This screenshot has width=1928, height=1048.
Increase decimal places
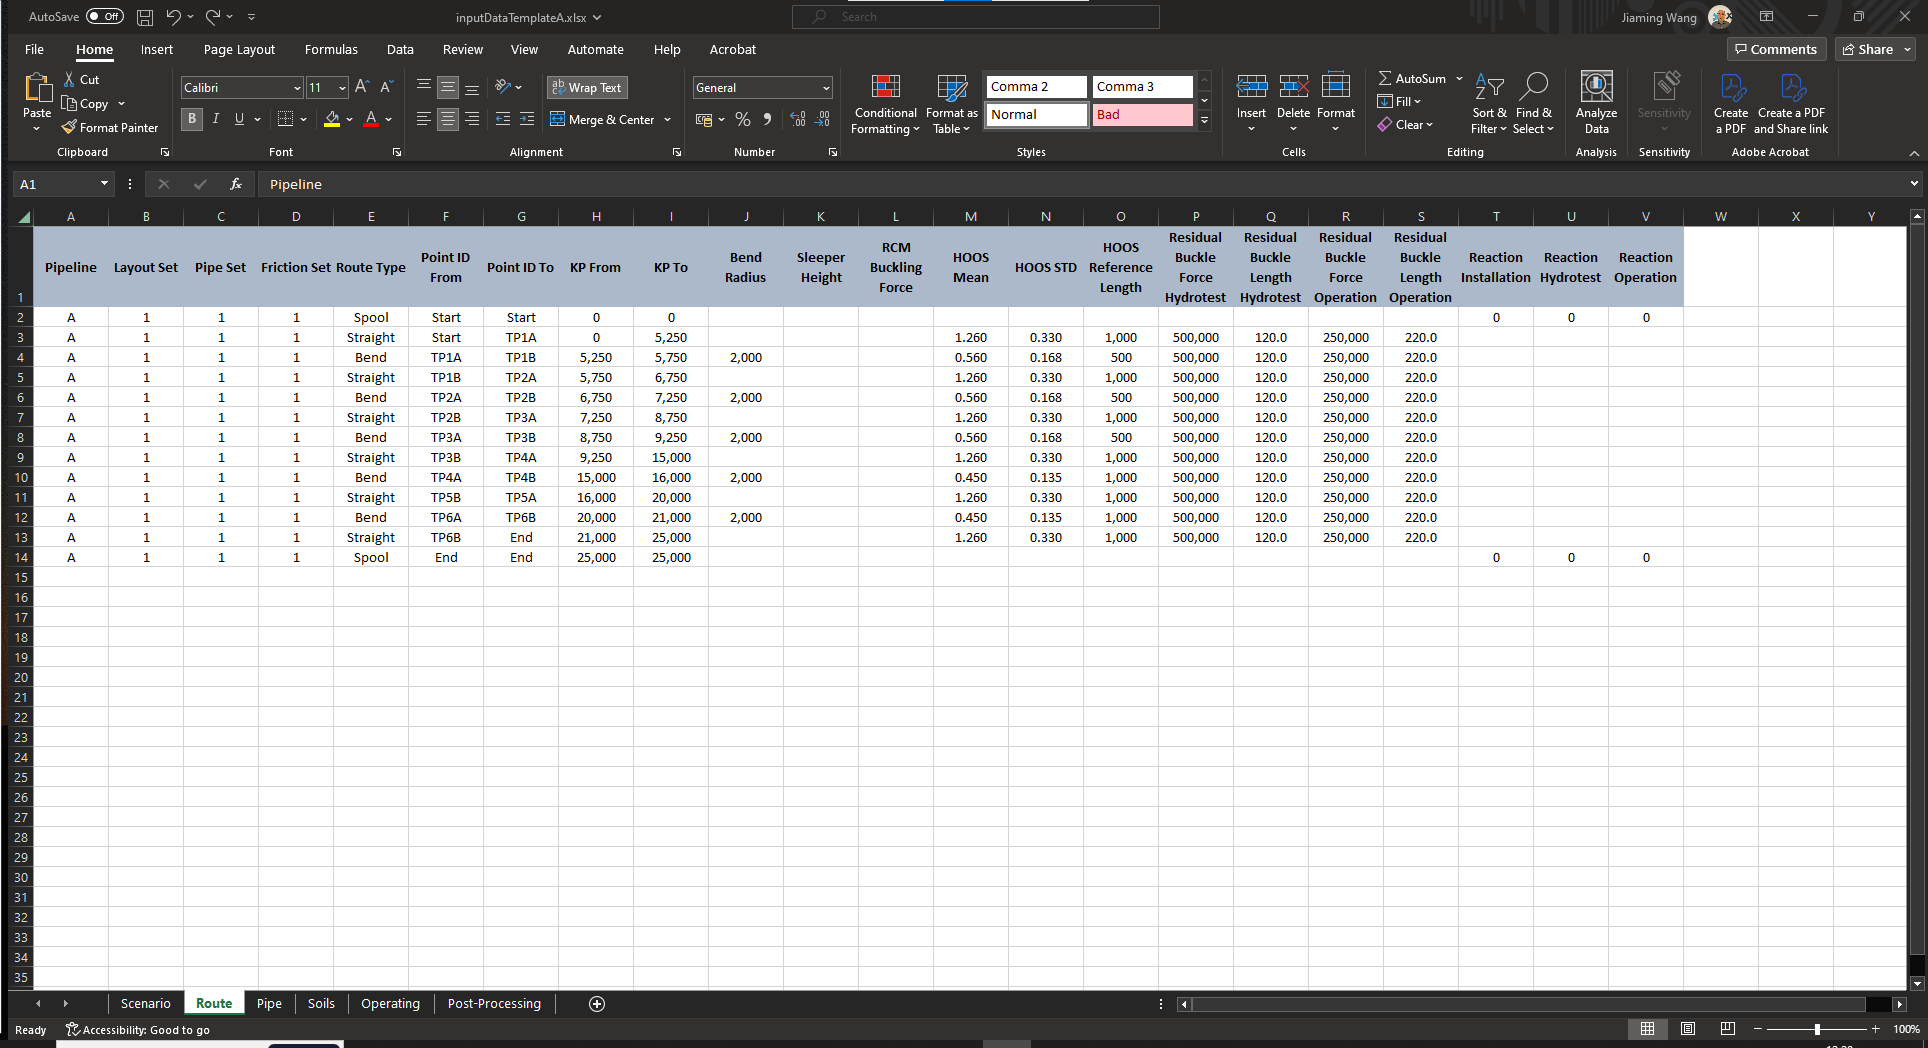(x=798, y=119)
